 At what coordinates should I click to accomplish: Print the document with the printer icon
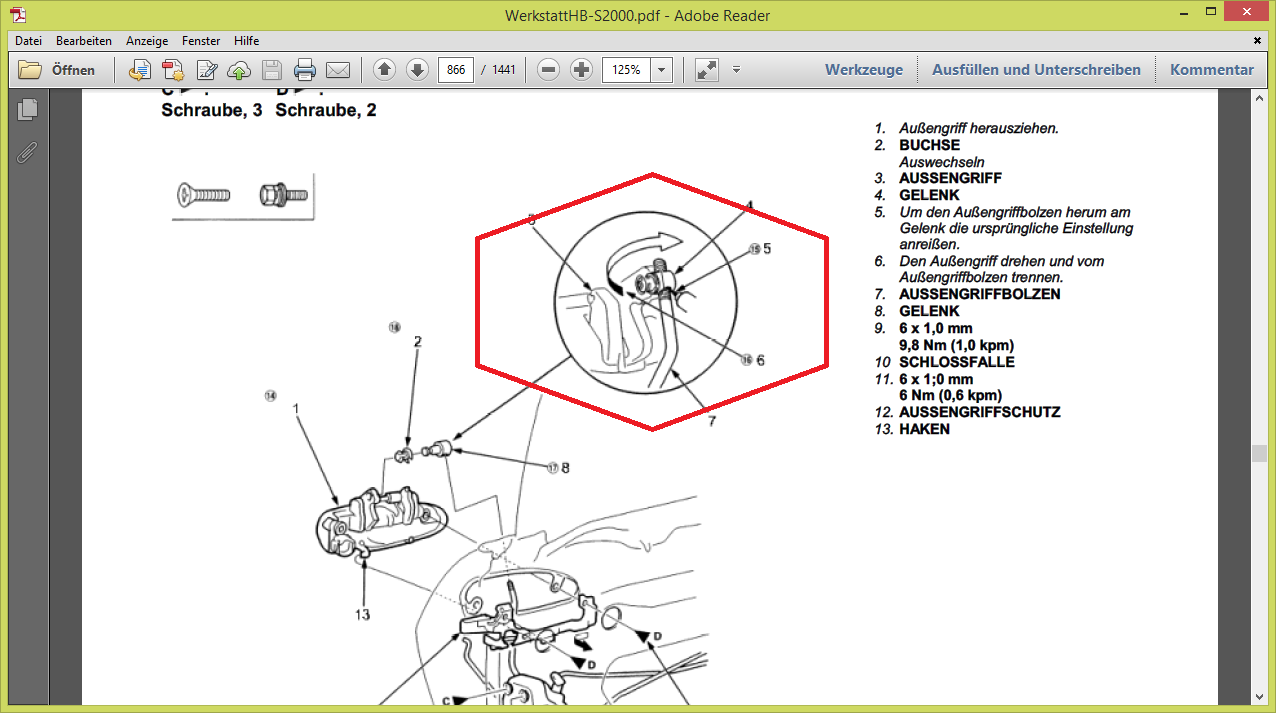pos(305,70)
